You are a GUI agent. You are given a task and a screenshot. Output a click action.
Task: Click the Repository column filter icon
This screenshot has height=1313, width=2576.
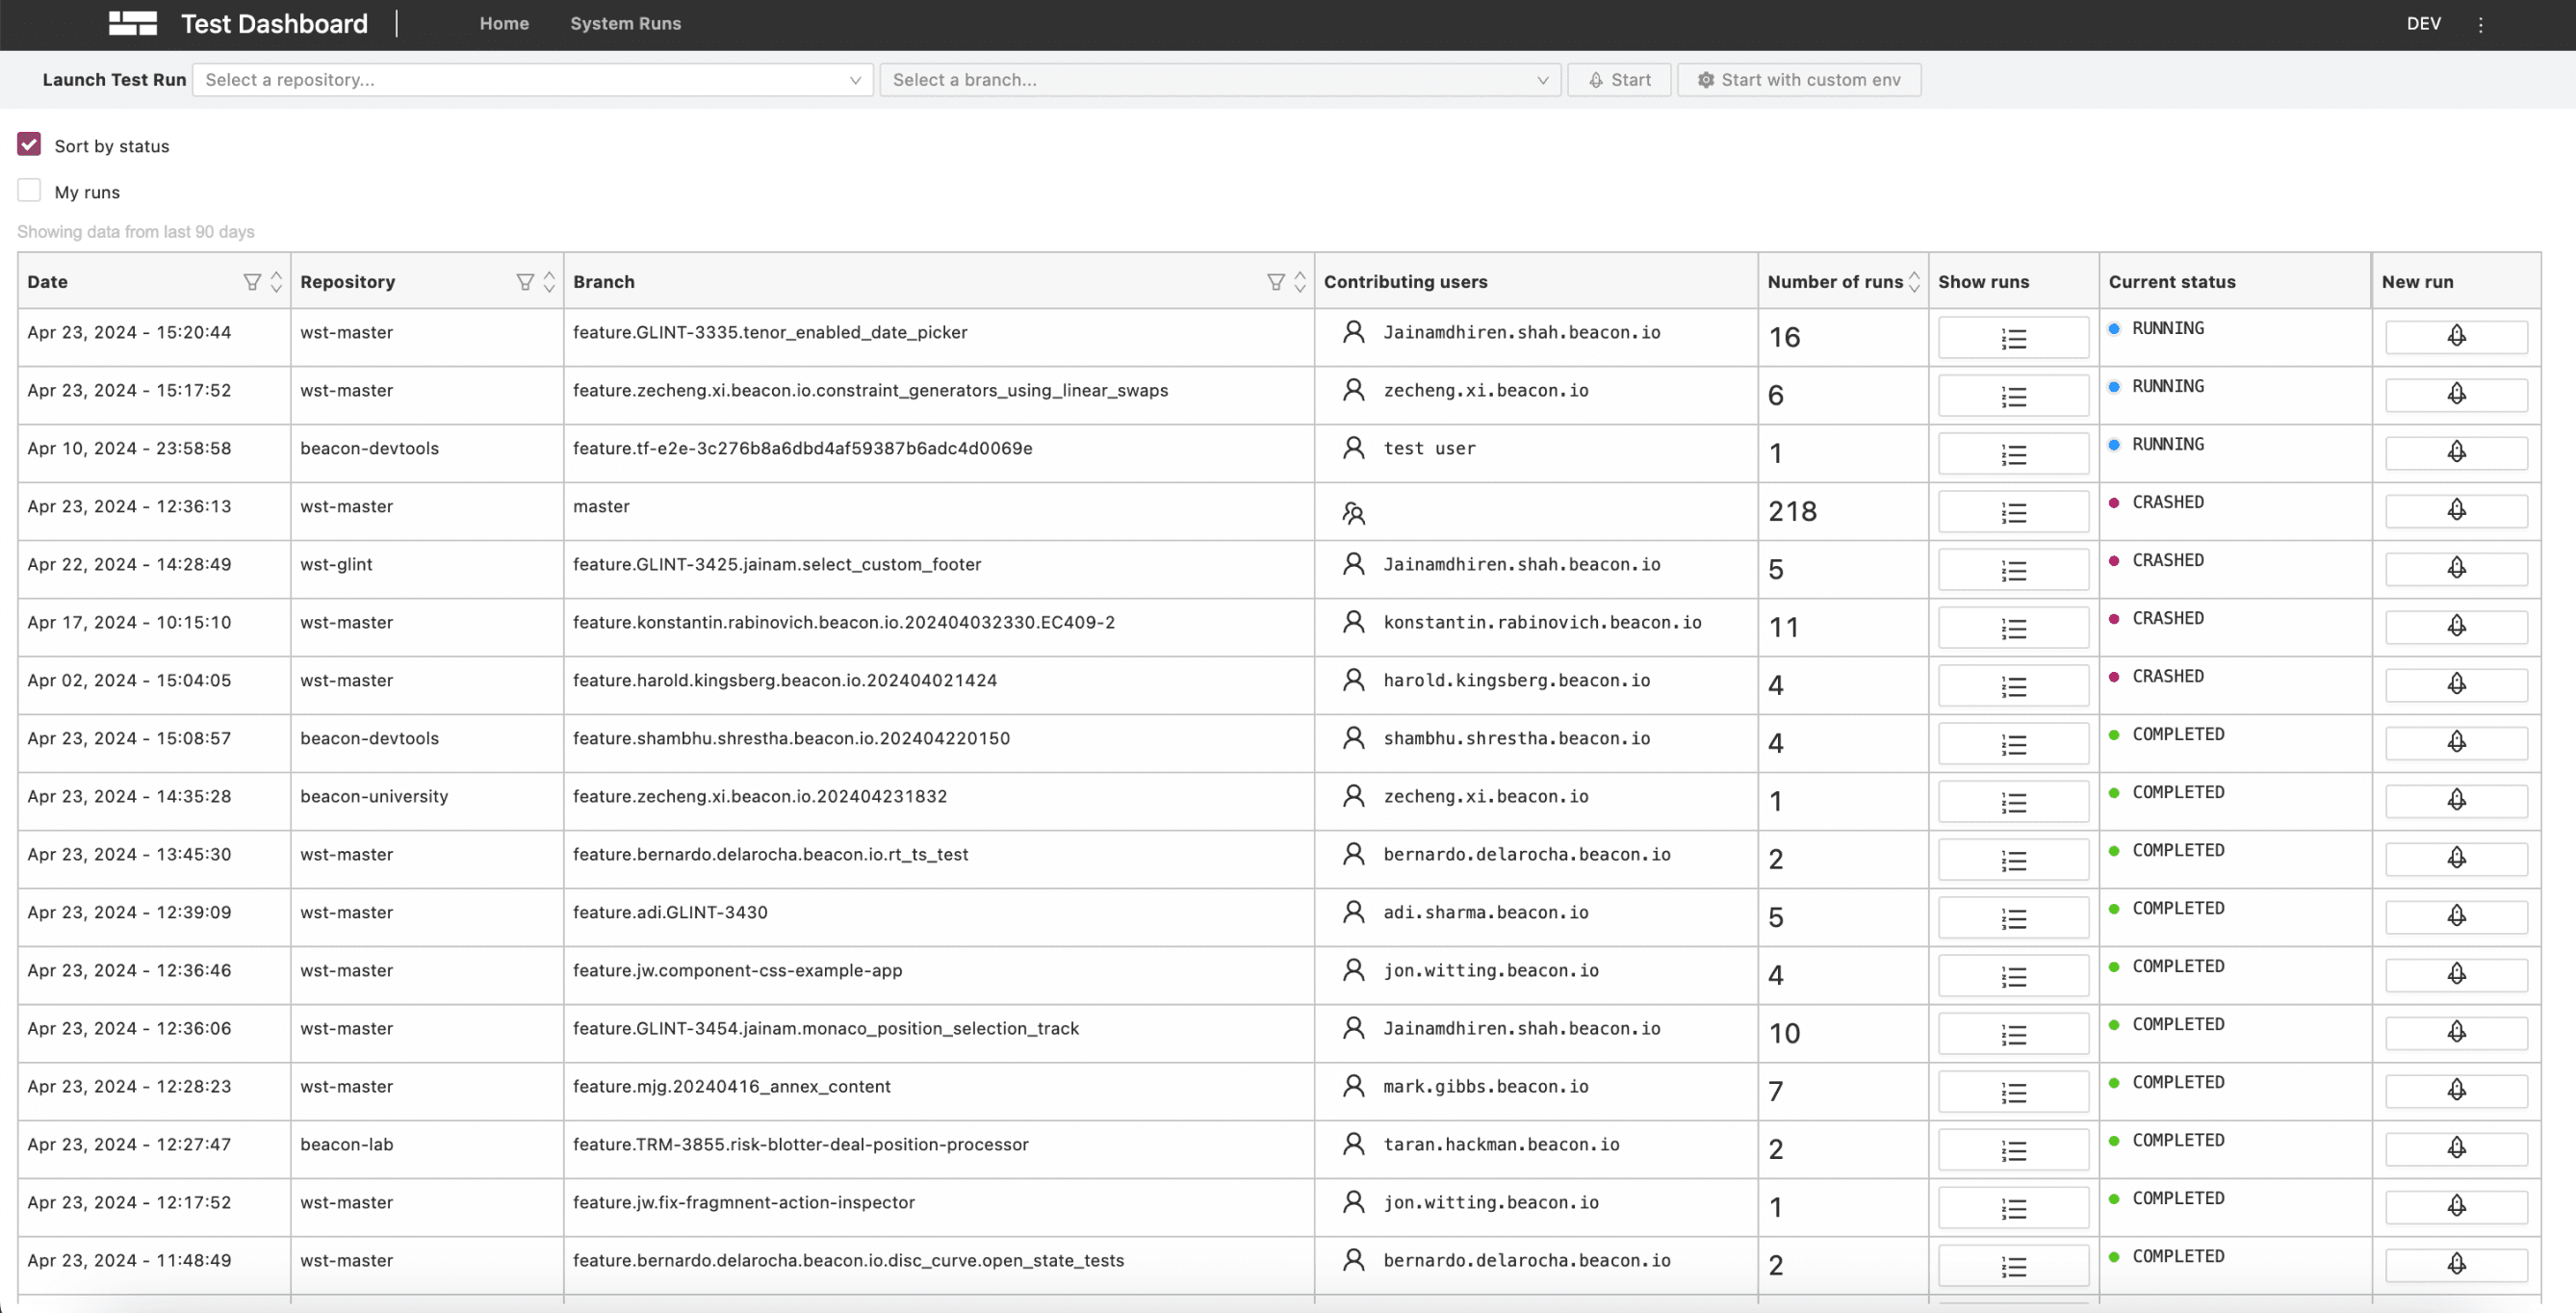tap(524, 282)
